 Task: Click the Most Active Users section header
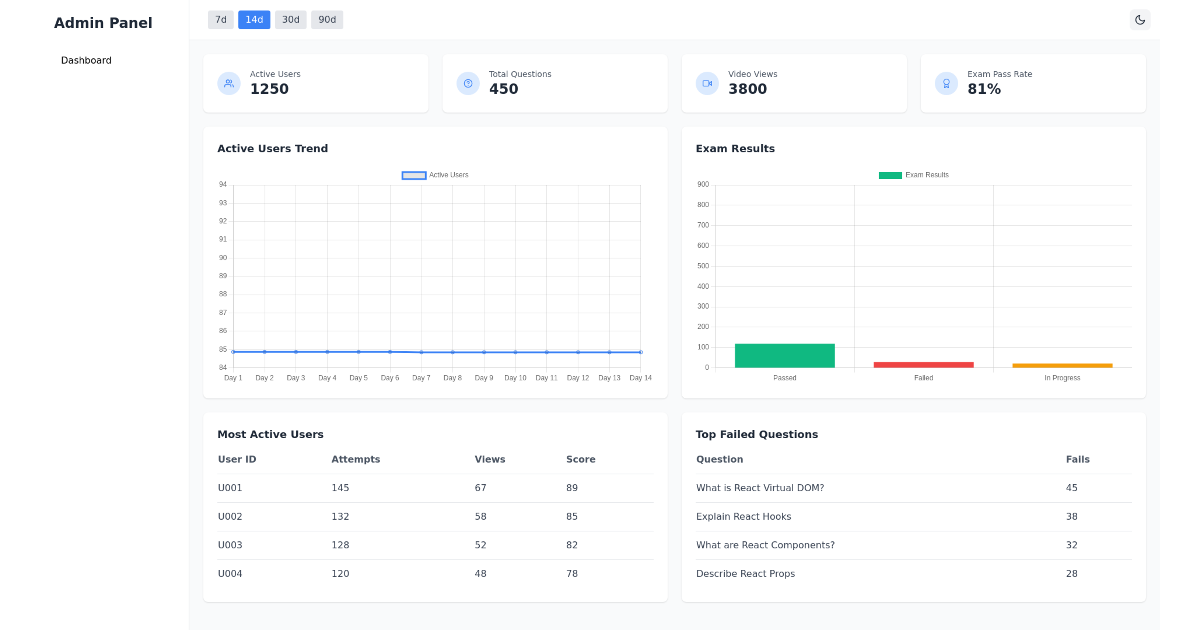click(x=270, y=434)
